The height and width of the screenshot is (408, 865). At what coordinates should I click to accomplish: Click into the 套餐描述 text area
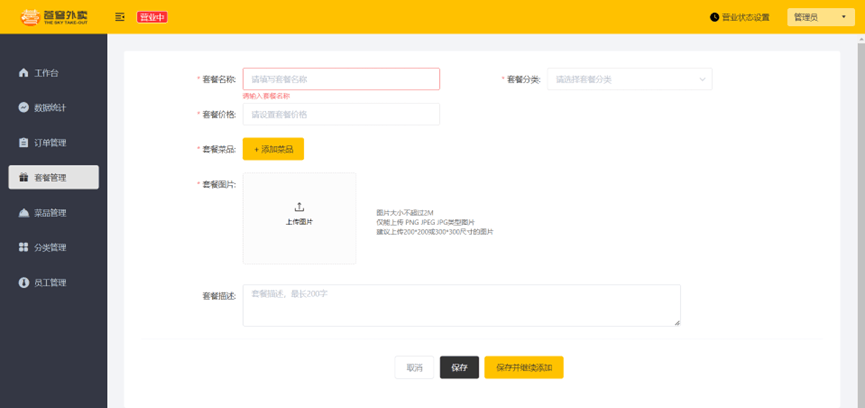coord(461,305)
